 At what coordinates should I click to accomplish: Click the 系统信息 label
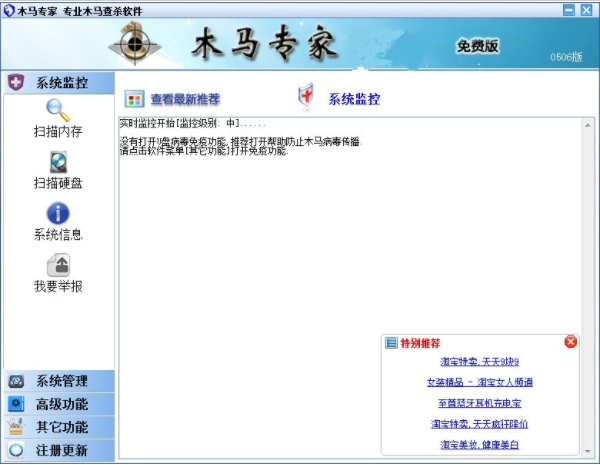58,234
